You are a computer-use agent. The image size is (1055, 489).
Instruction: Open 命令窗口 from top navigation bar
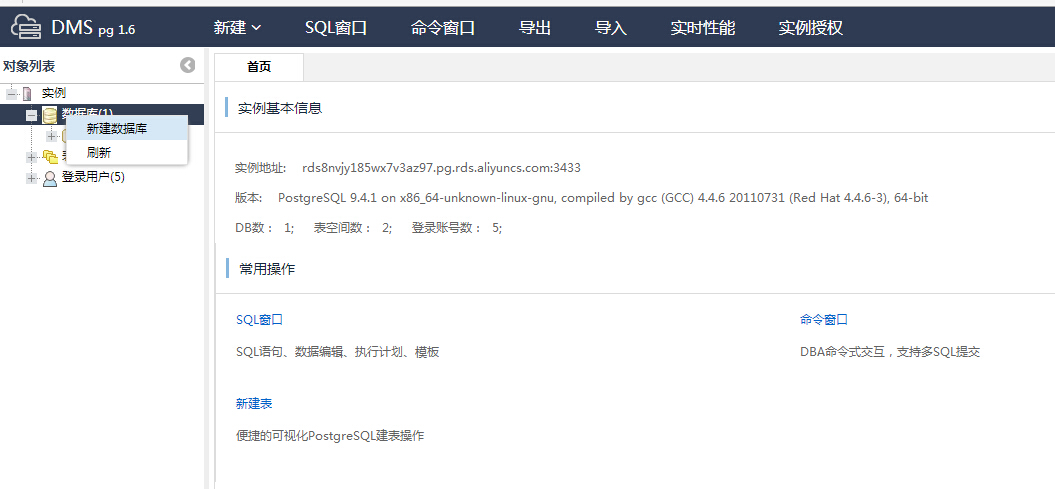click(x=442, y=28)
